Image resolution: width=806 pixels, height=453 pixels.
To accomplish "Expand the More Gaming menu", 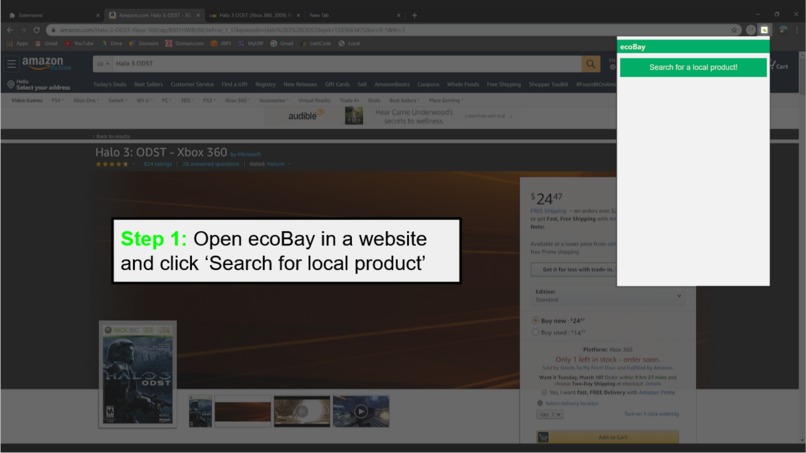I will tap(446, 100).
